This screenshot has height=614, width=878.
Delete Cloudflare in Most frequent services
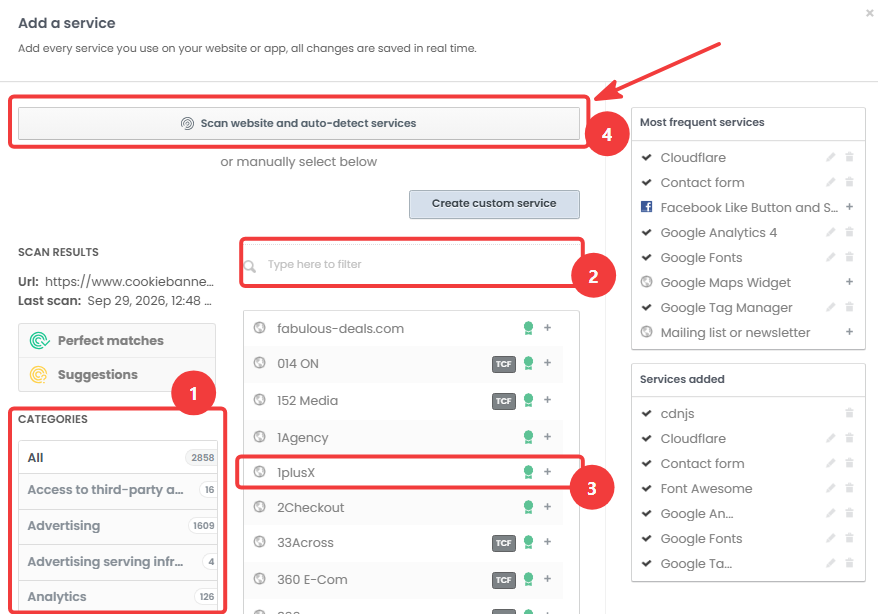[849, 157]
